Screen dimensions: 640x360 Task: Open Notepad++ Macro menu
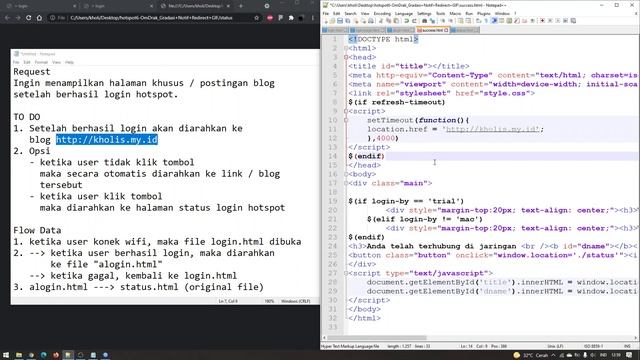[x=455, y=13]
